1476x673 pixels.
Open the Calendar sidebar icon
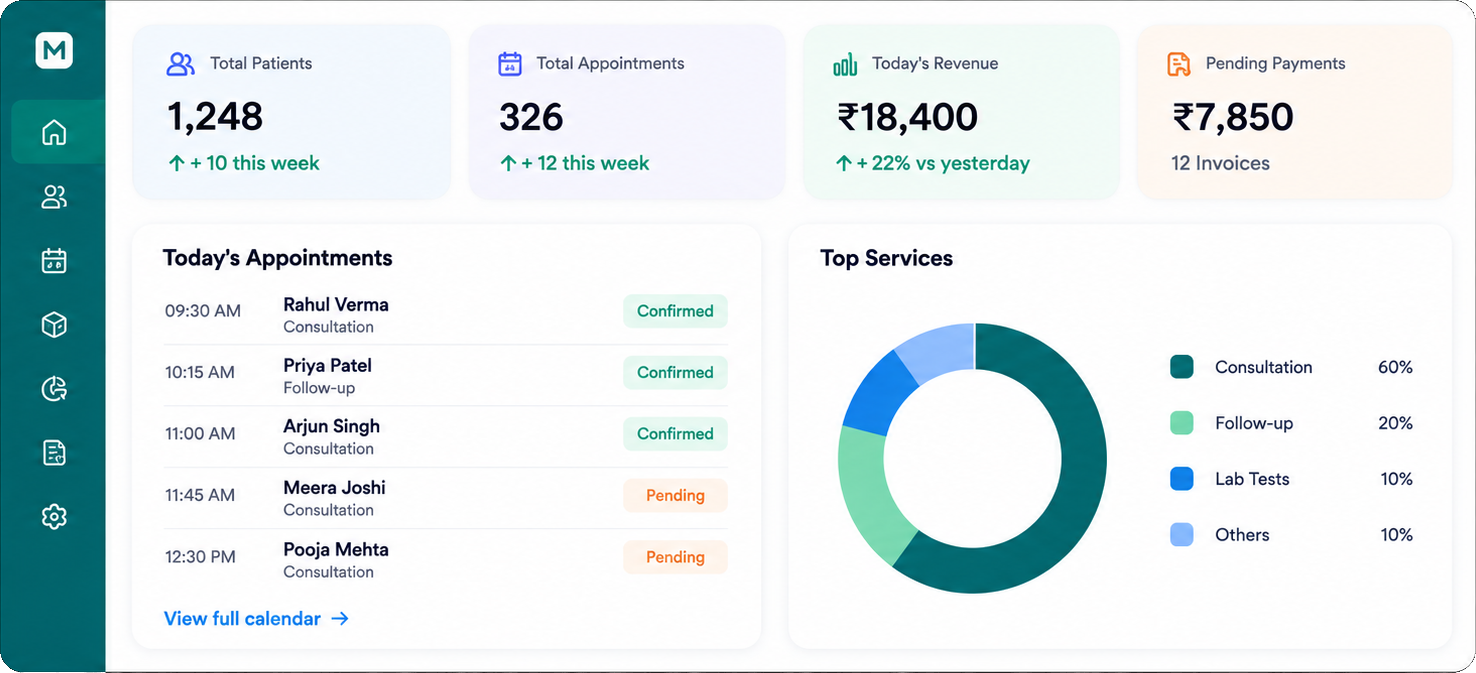[x=54, y=261]
